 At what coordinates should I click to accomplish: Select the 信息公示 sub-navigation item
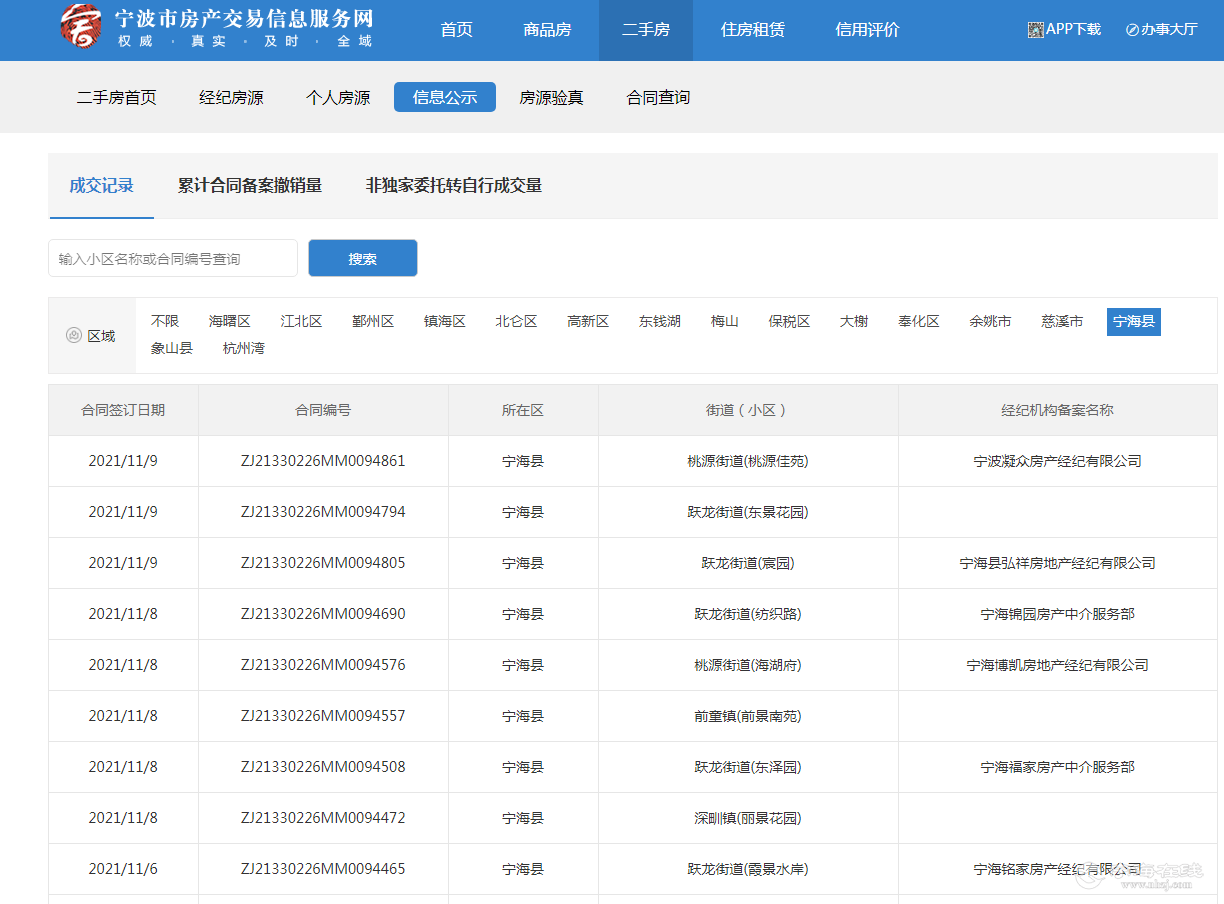[445, 97]
